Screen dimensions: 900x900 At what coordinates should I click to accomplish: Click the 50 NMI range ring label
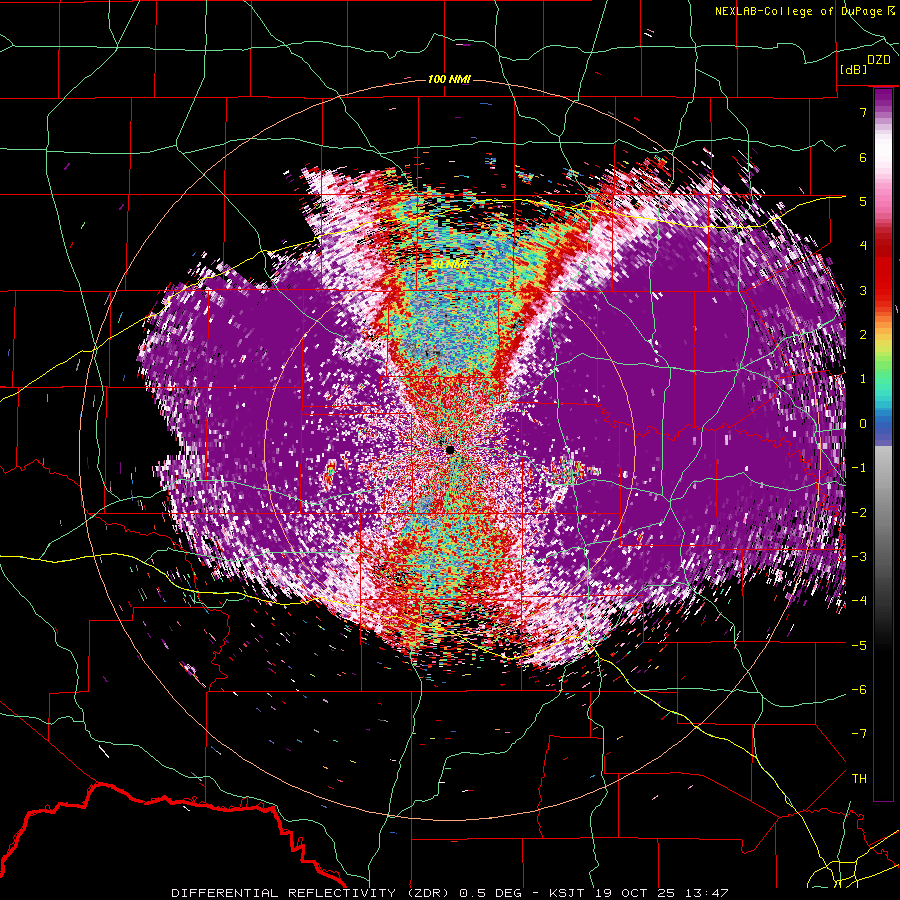pyautogui.click(x=449, y=265)
